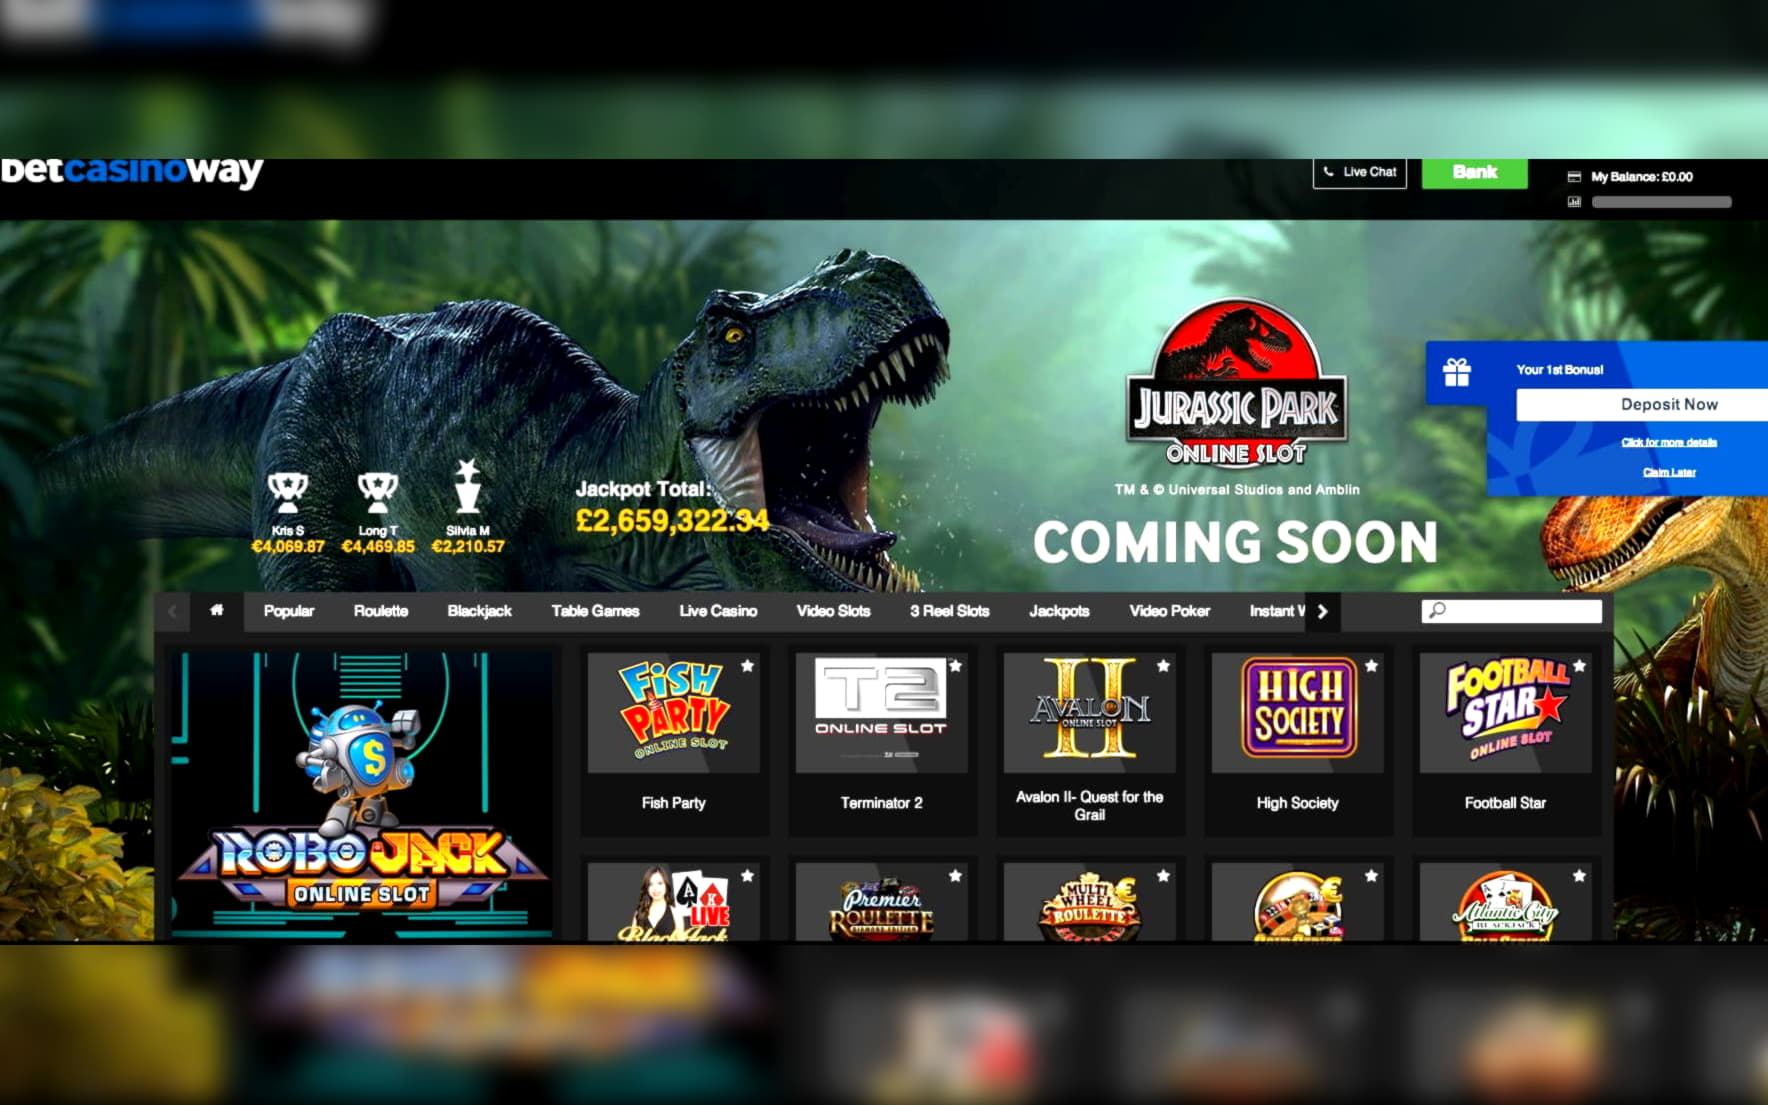
Task: Open the Jackpots tab
Action: 1059,611
